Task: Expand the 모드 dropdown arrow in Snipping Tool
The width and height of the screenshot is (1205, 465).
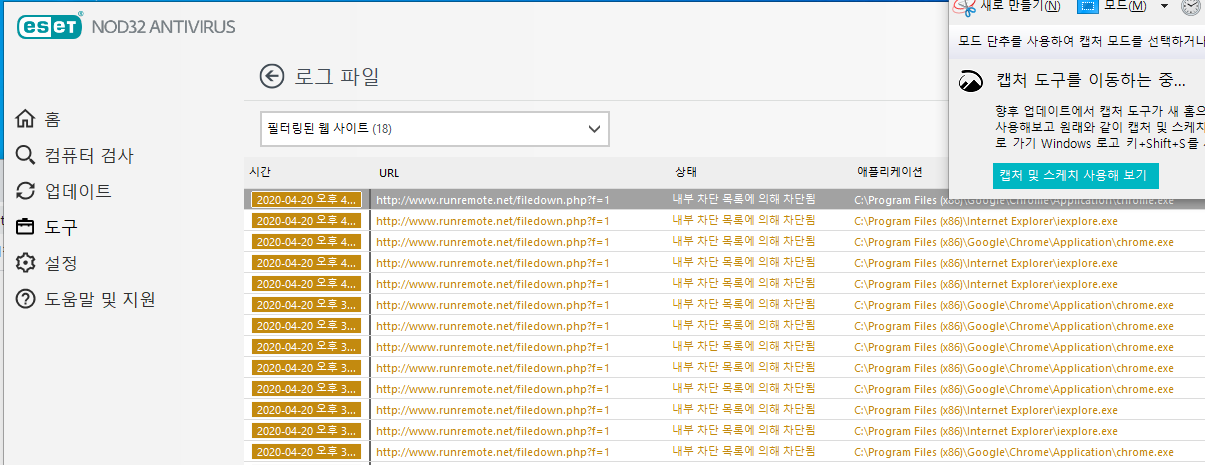Action: pos(1164,7)
